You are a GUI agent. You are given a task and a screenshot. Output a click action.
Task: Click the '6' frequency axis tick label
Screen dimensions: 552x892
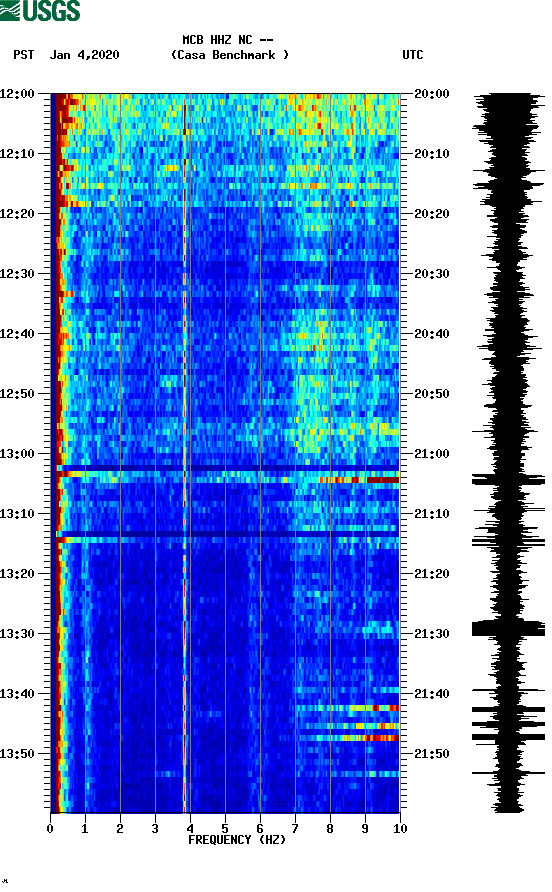[260, 829]
